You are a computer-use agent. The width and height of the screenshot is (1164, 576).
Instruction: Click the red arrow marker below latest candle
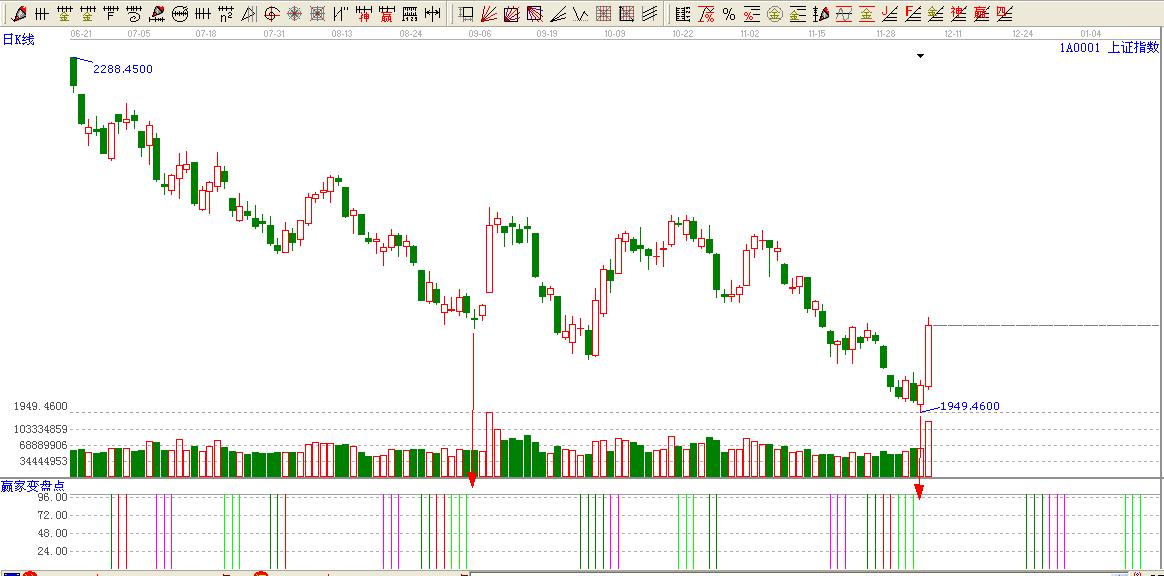(919, 490)
